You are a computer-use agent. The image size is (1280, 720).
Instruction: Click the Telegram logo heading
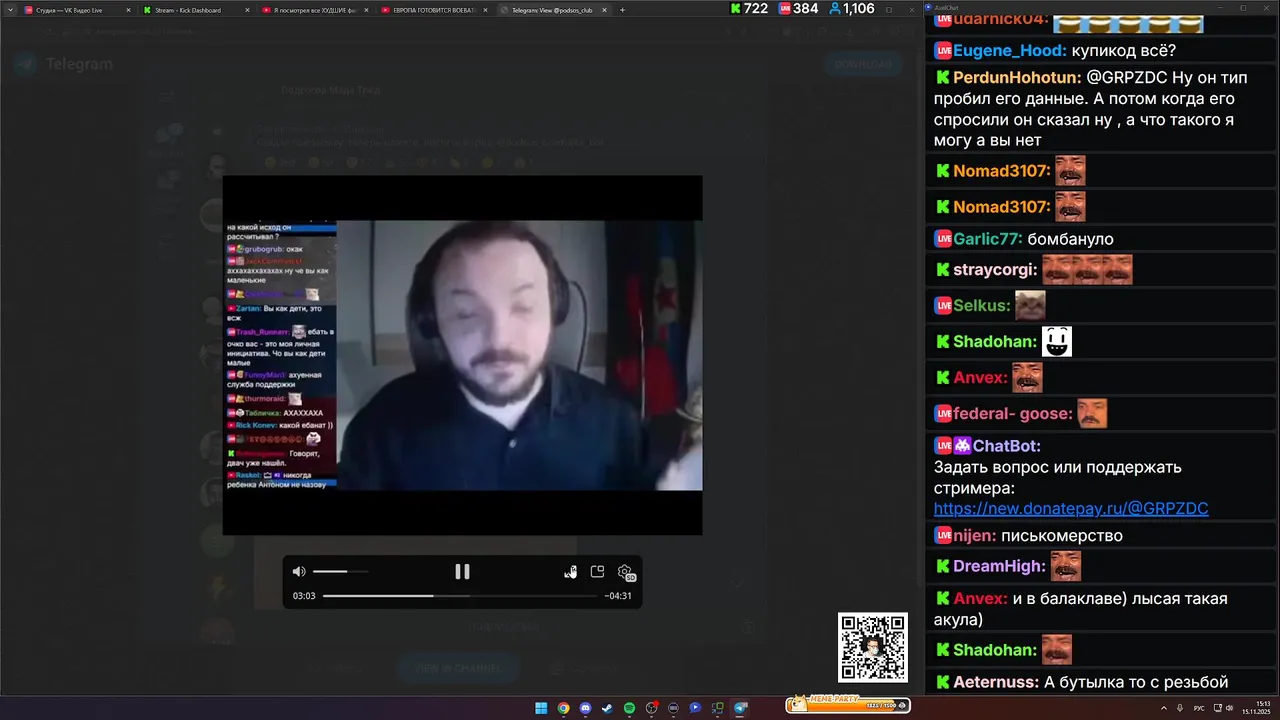click(x=65, y=64)
